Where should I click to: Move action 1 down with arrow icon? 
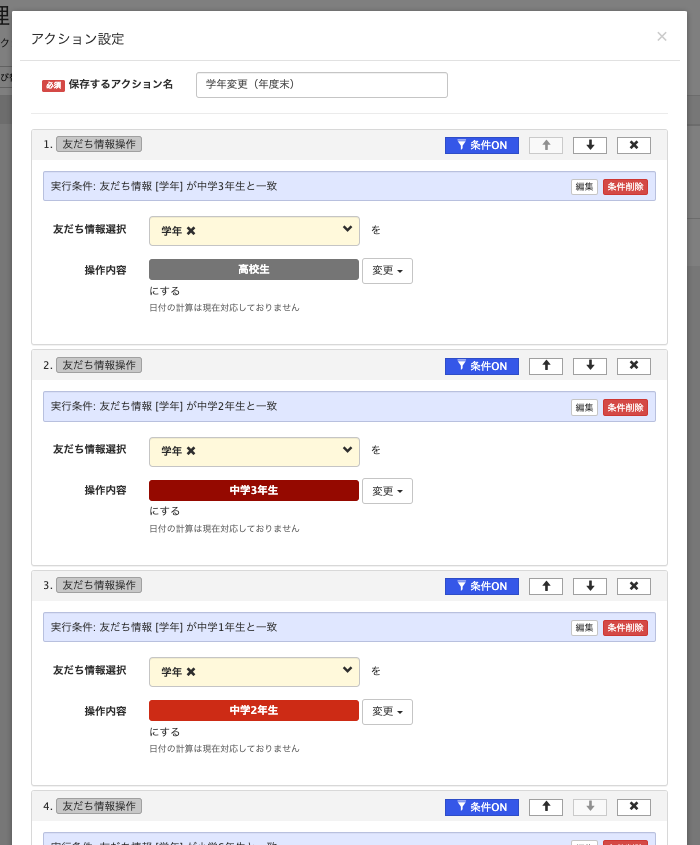coord(590,145)
